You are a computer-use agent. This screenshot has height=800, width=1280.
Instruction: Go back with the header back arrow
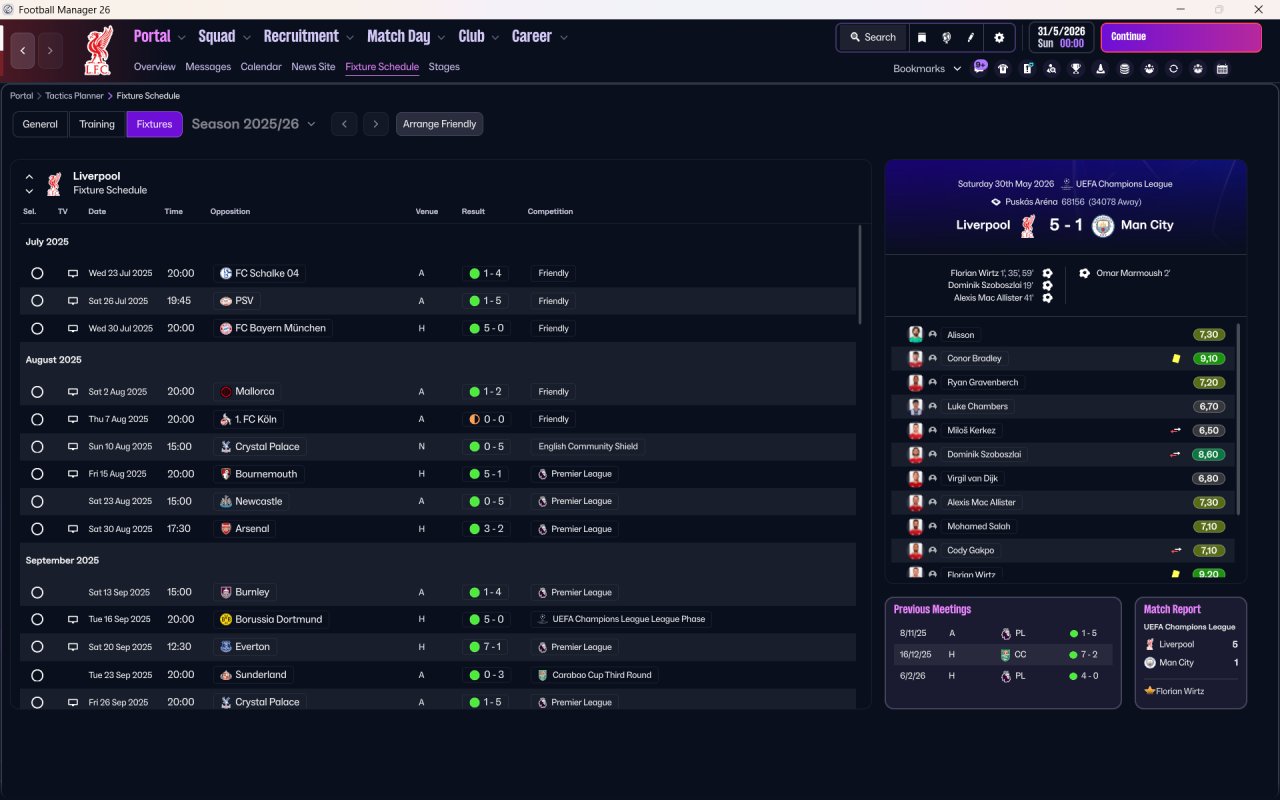tap(23, 51)
